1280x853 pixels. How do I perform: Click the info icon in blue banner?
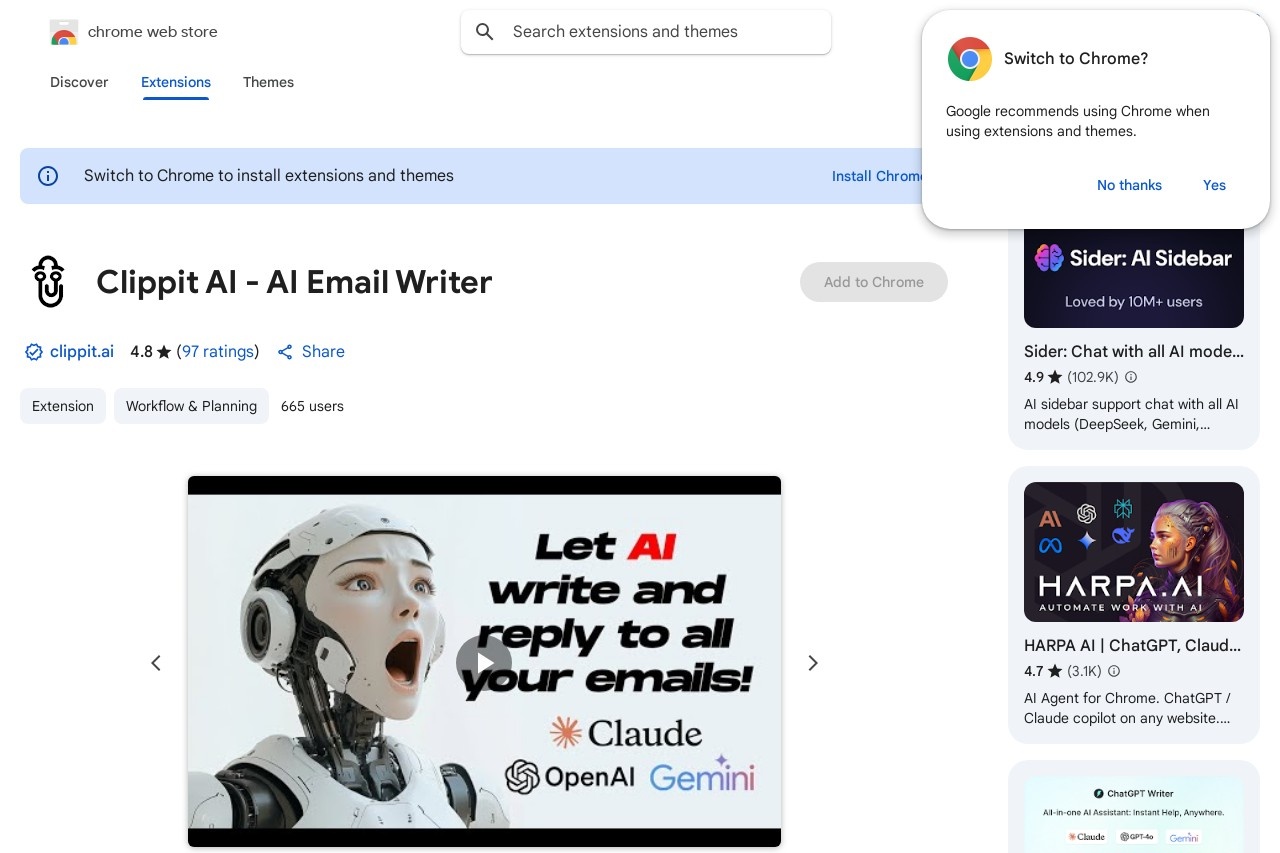pyautogui.click(x=48, y=176)
